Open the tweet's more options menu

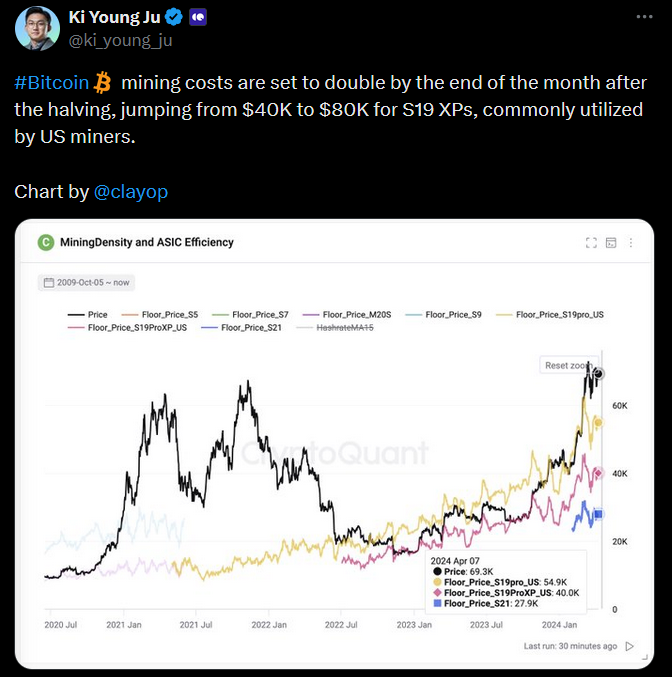pyautogui.click(x=640, y=17)
